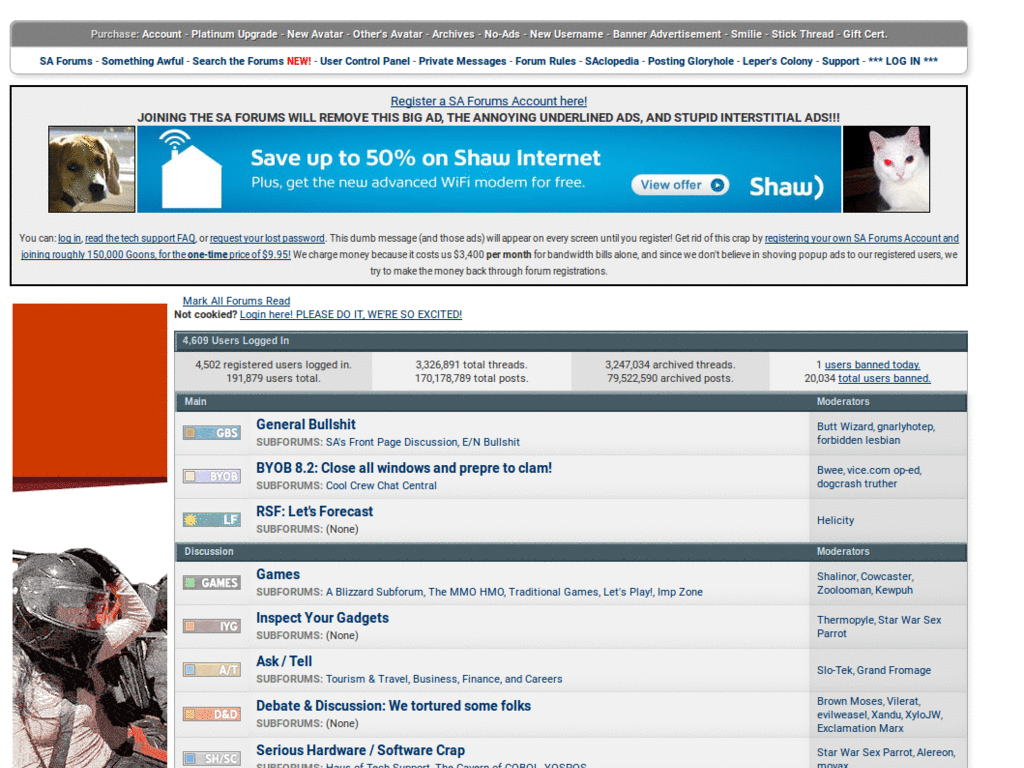The width and height of the screenshot is (1024, 768).
Task: Open New Username purchase link
Action: (x=566, y=34)
